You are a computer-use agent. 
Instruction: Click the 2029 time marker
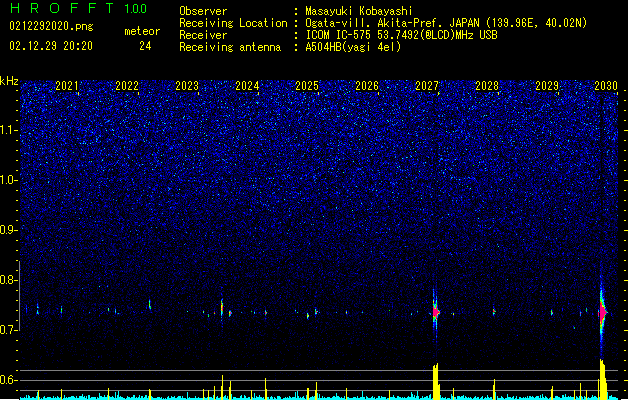(547, 86)
